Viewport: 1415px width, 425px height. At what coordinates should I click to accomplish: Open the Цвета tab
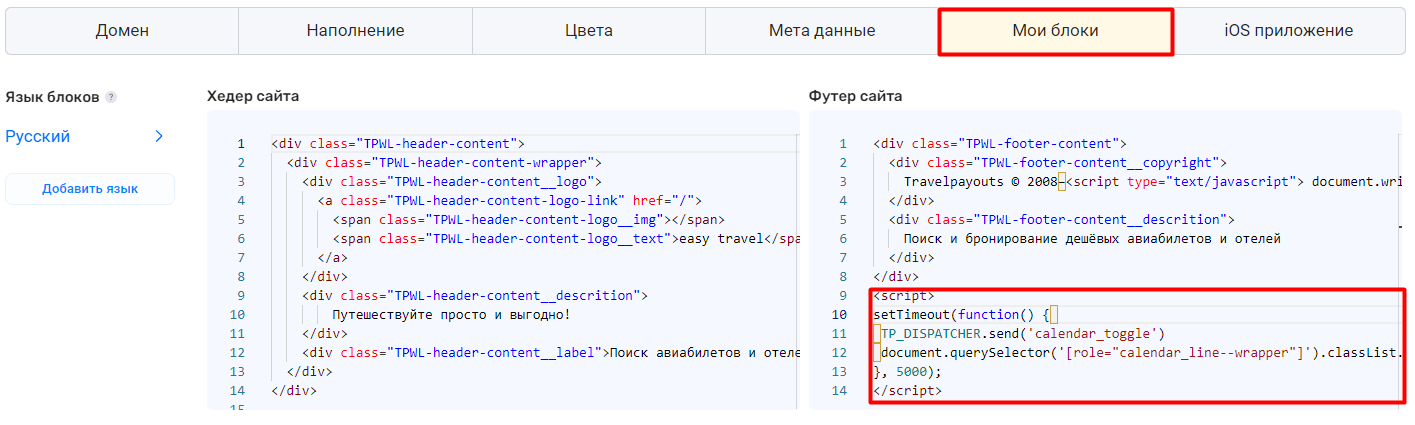point(589,31)
